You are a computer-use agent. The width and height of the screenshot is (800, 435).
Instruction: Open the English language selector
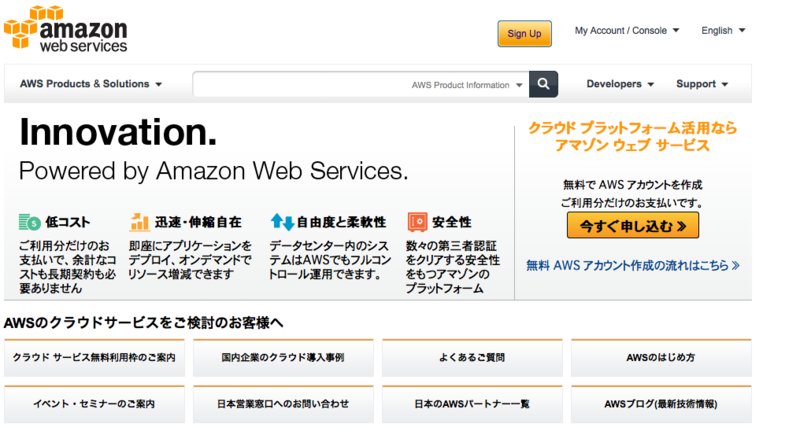[723, 31]
